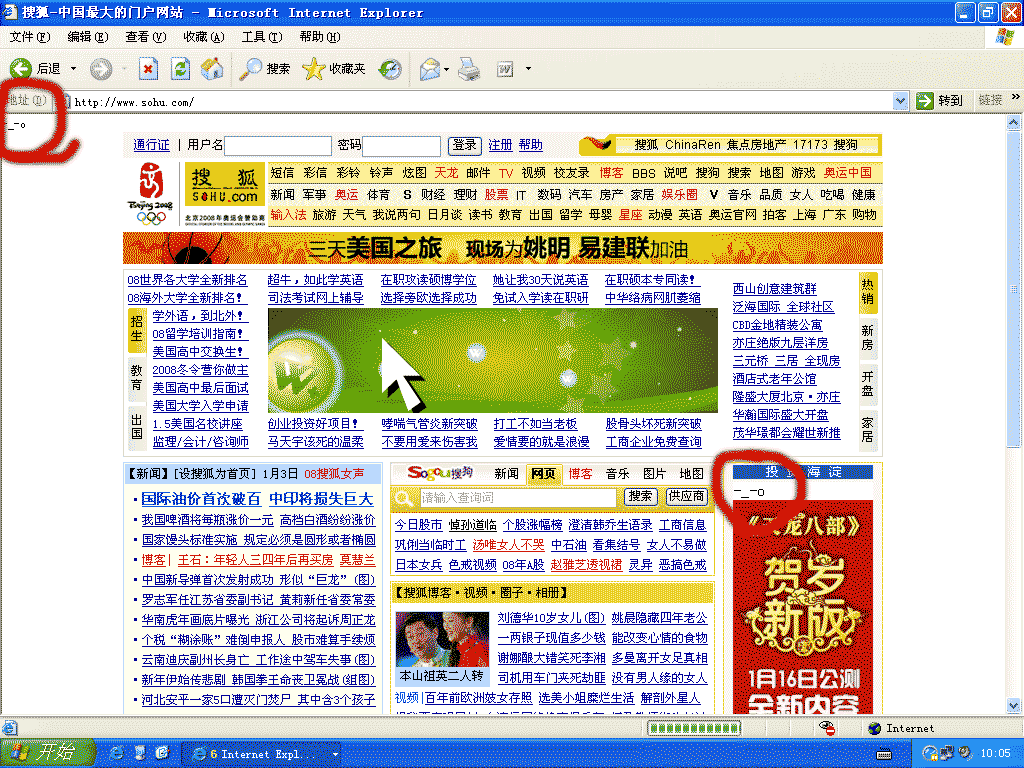Select the 地图 search tab
Screen dimensions: 1024x768
tap(692, 473)
